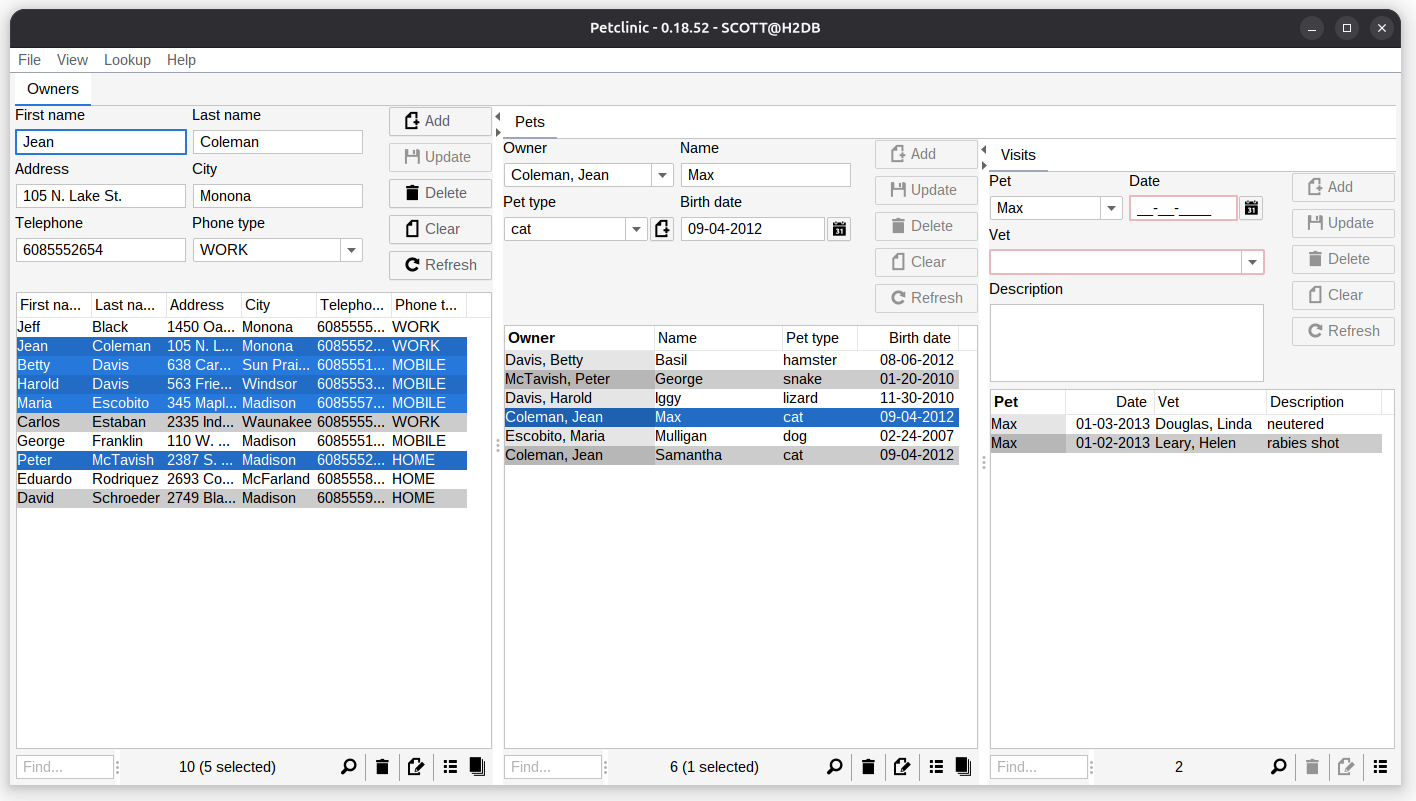Select the Pets tab

pos(529,122)
